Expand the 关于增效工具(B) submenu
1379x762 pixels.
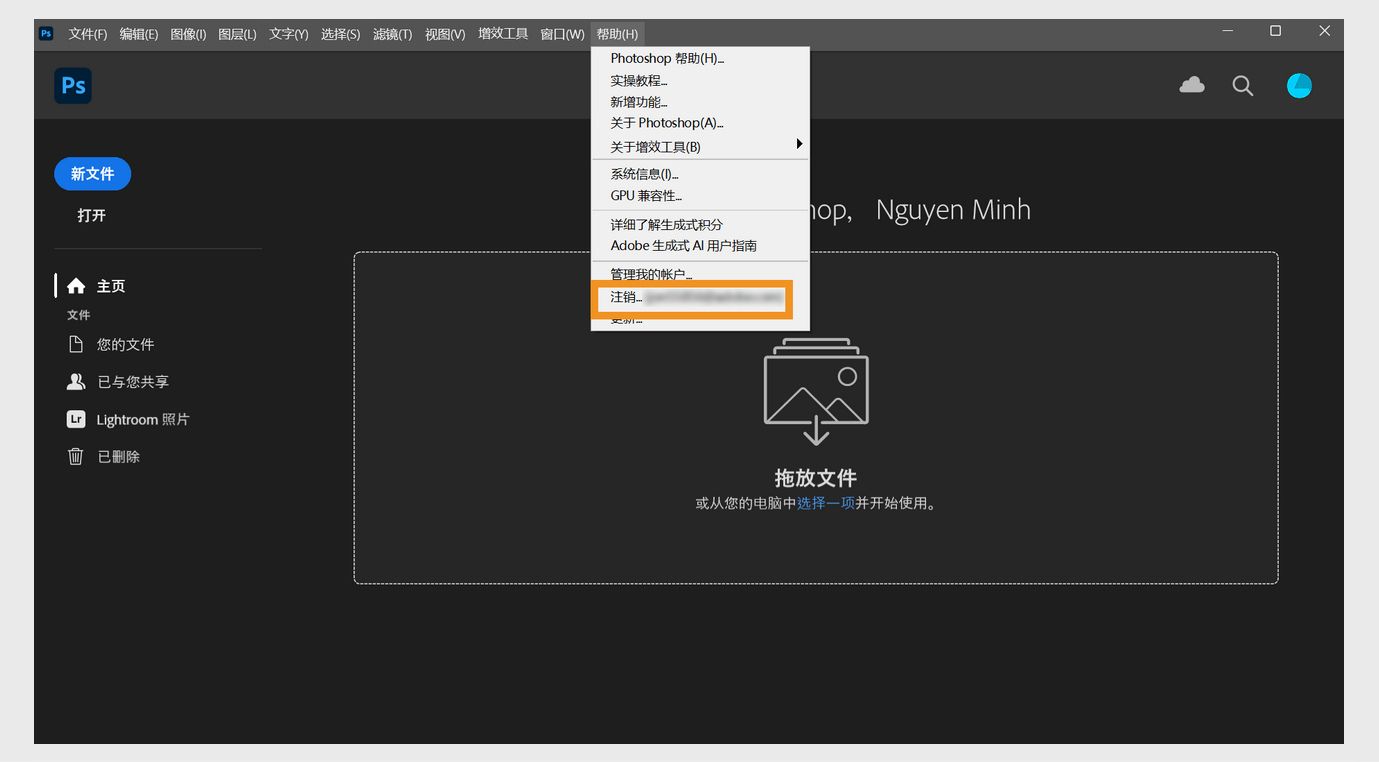click(700, 147)
